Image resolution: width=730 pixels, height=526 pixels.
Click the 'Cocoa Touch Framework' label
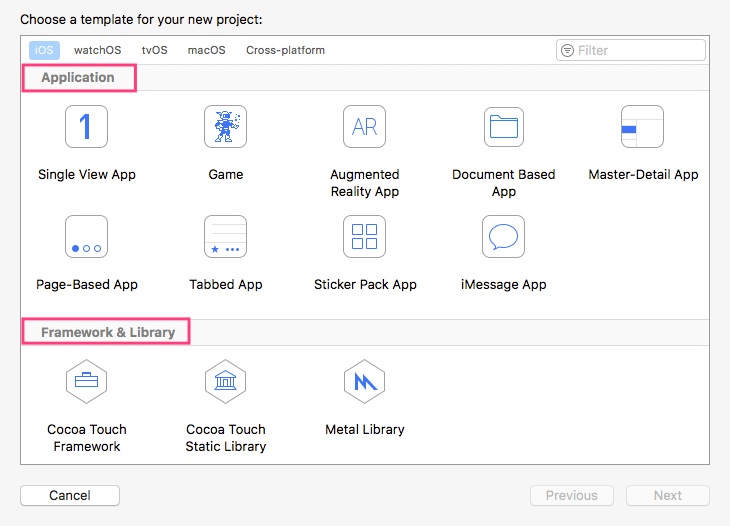tap(87, 438)
